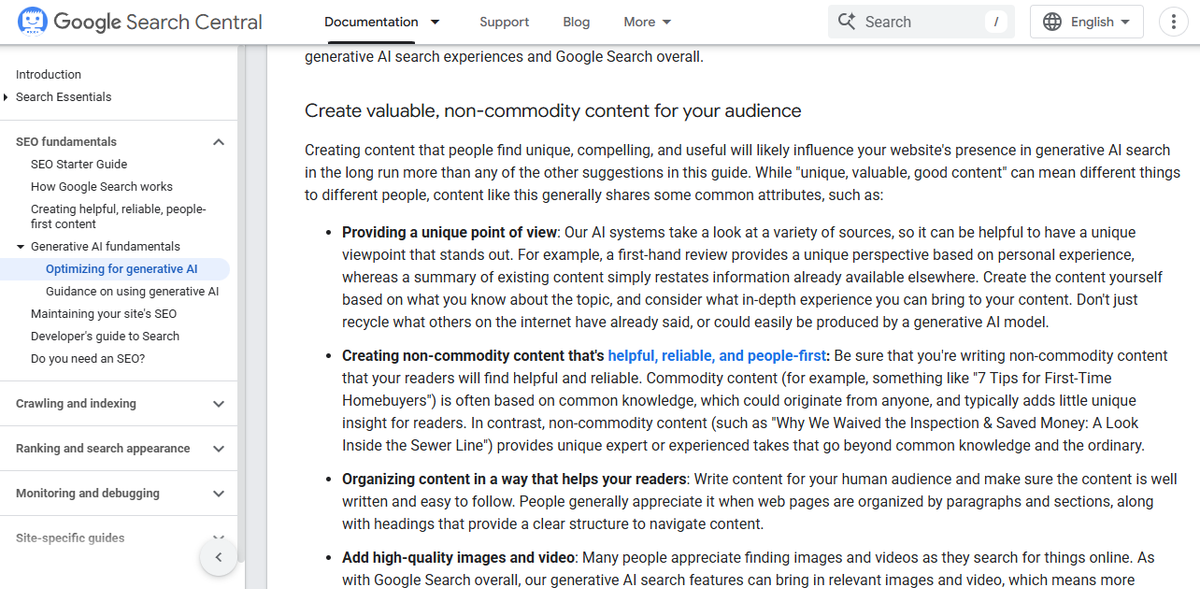Open the Documentation tab
Image resolution: width=1200 pixels, height=589 pixels.
[x=371, y=22]
